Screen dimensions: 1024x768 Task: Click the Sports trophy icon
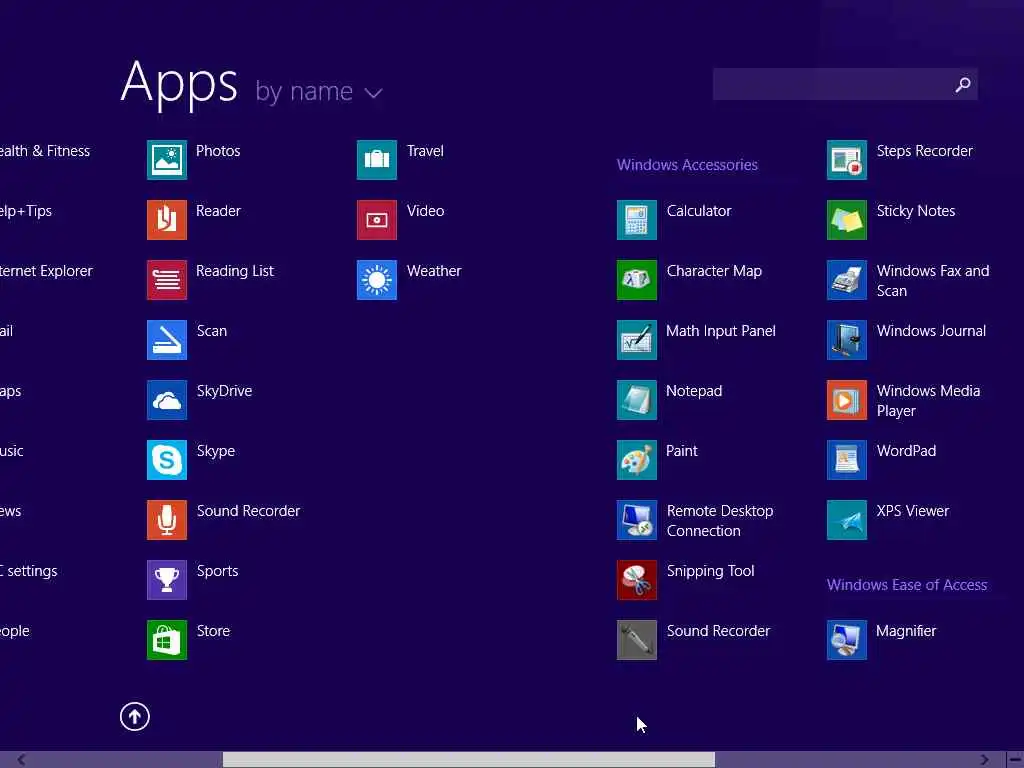click(167, 581)
